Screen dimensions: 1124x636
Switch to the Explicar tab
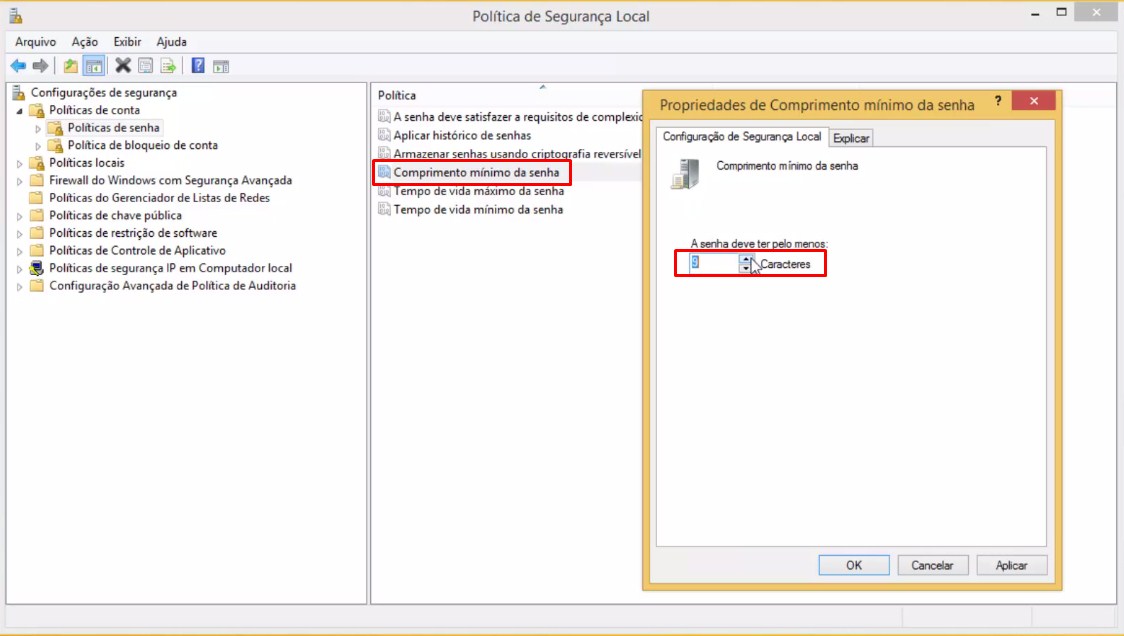[x=851, y=138]
